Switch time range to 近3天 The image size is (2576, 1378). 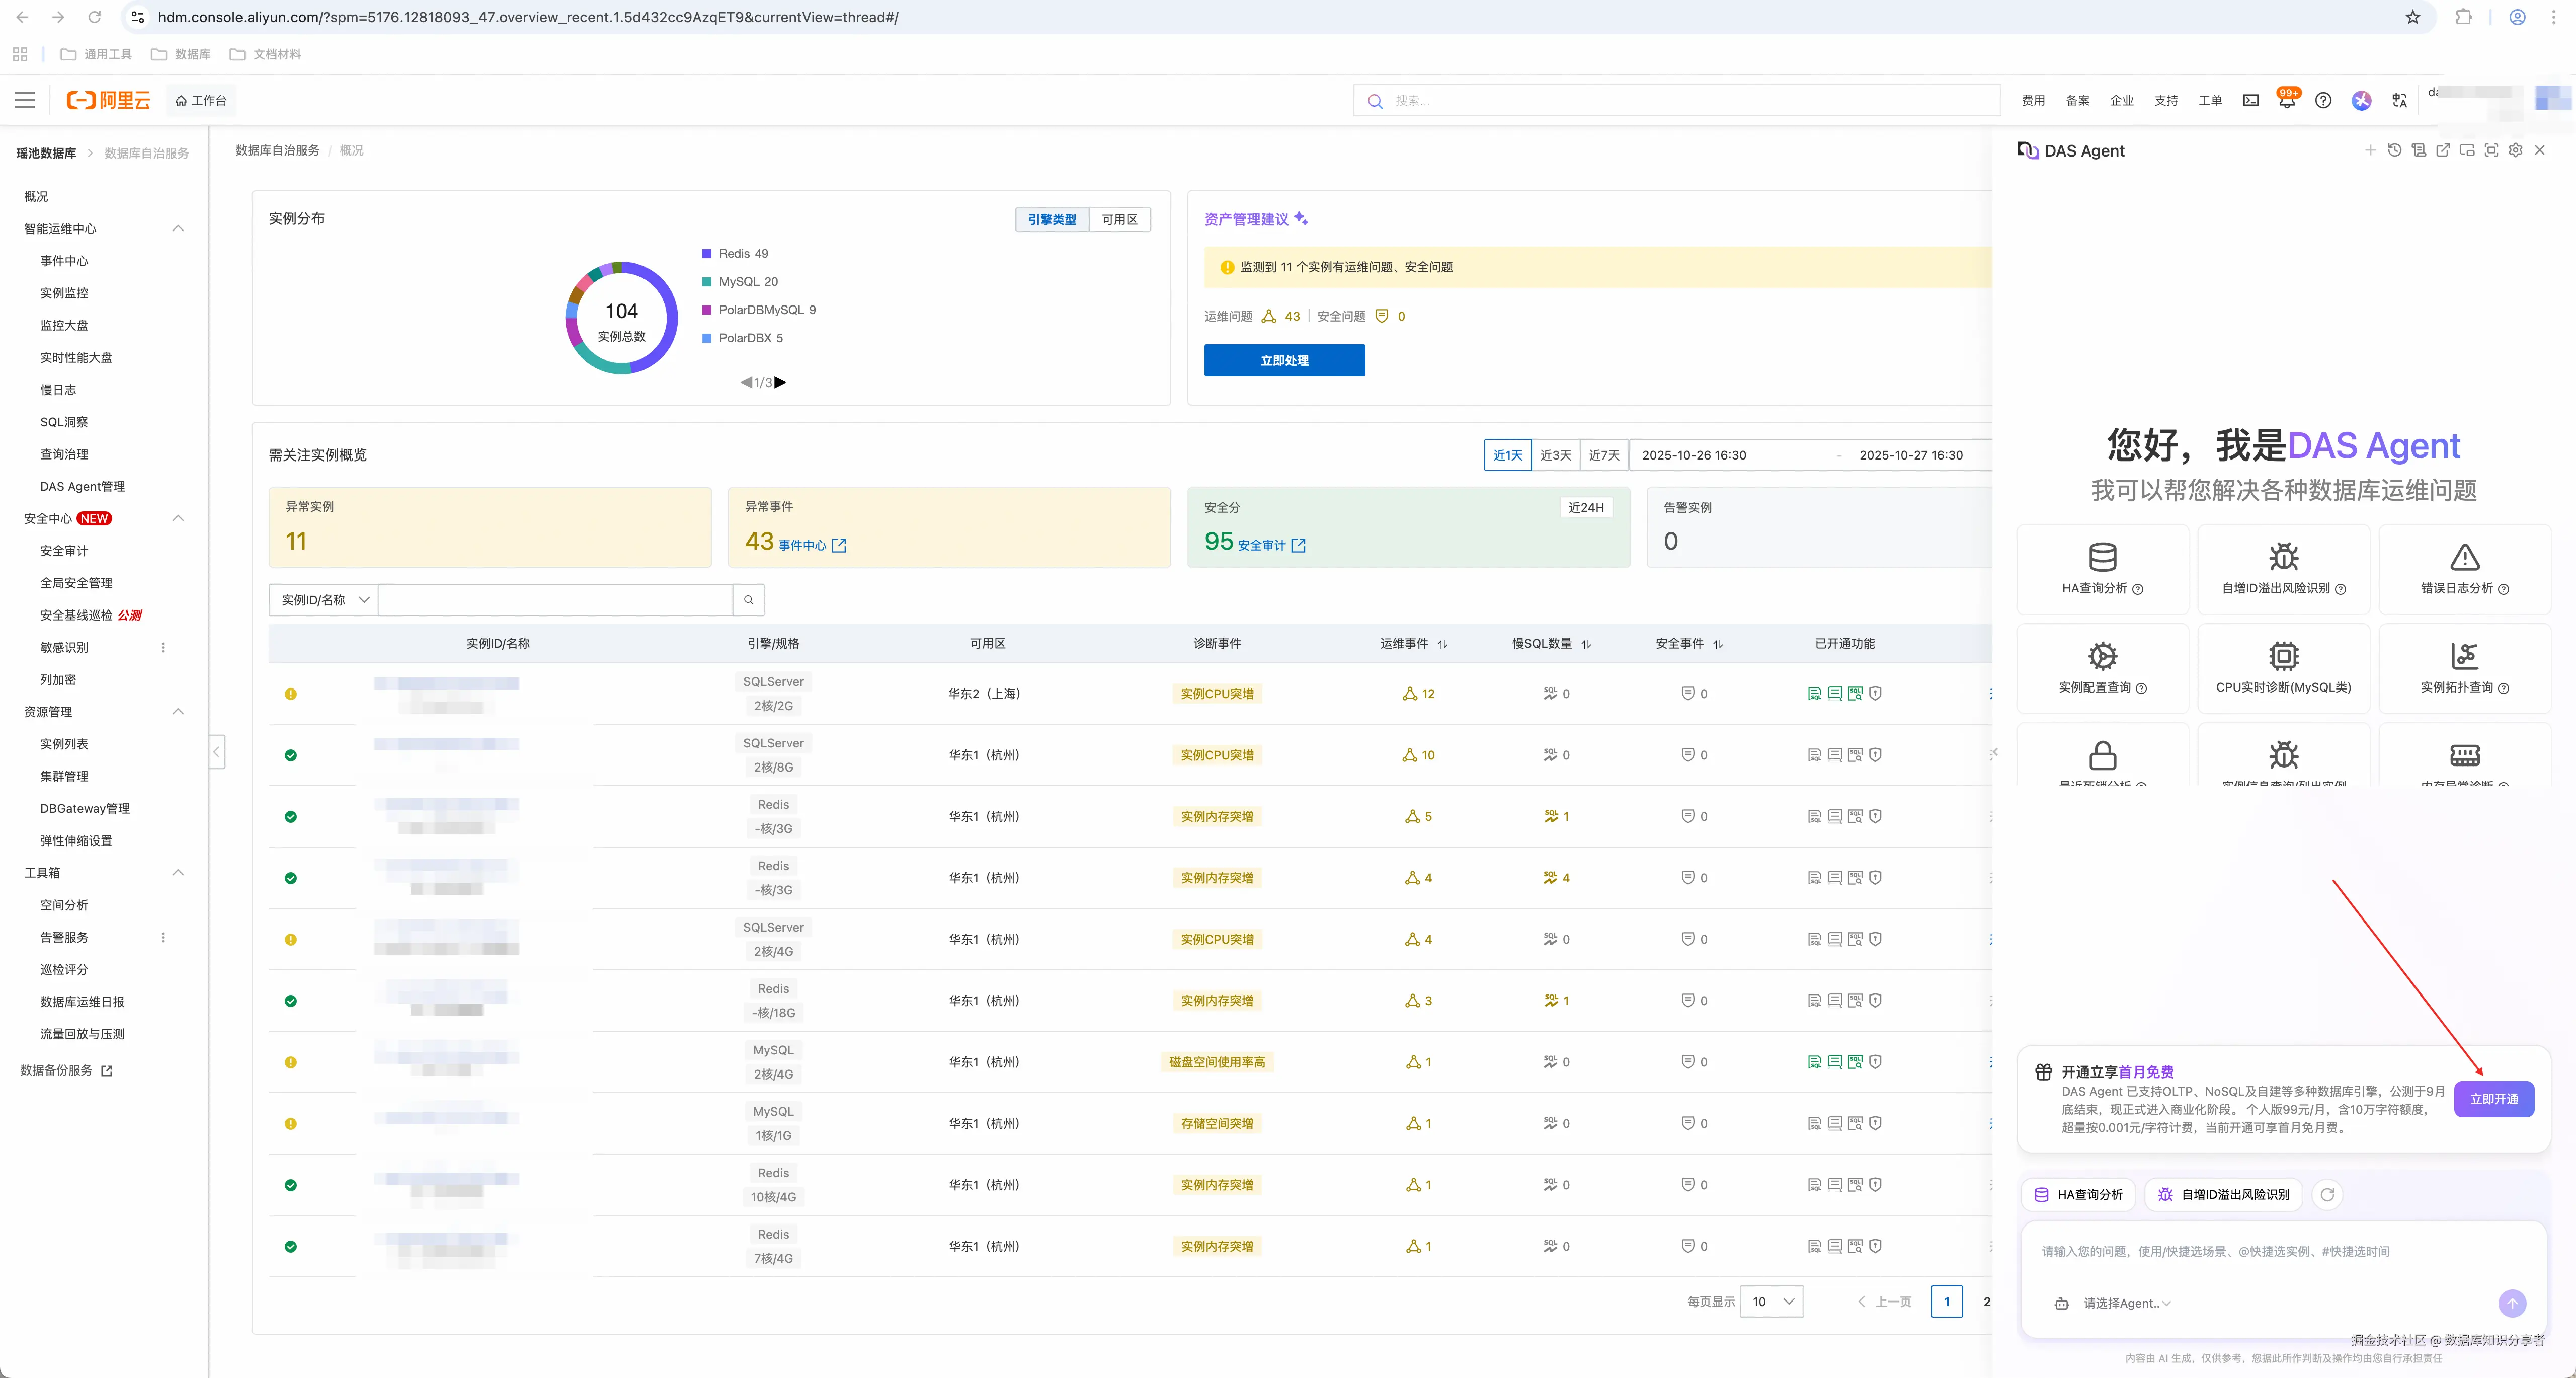point(1555,455)
